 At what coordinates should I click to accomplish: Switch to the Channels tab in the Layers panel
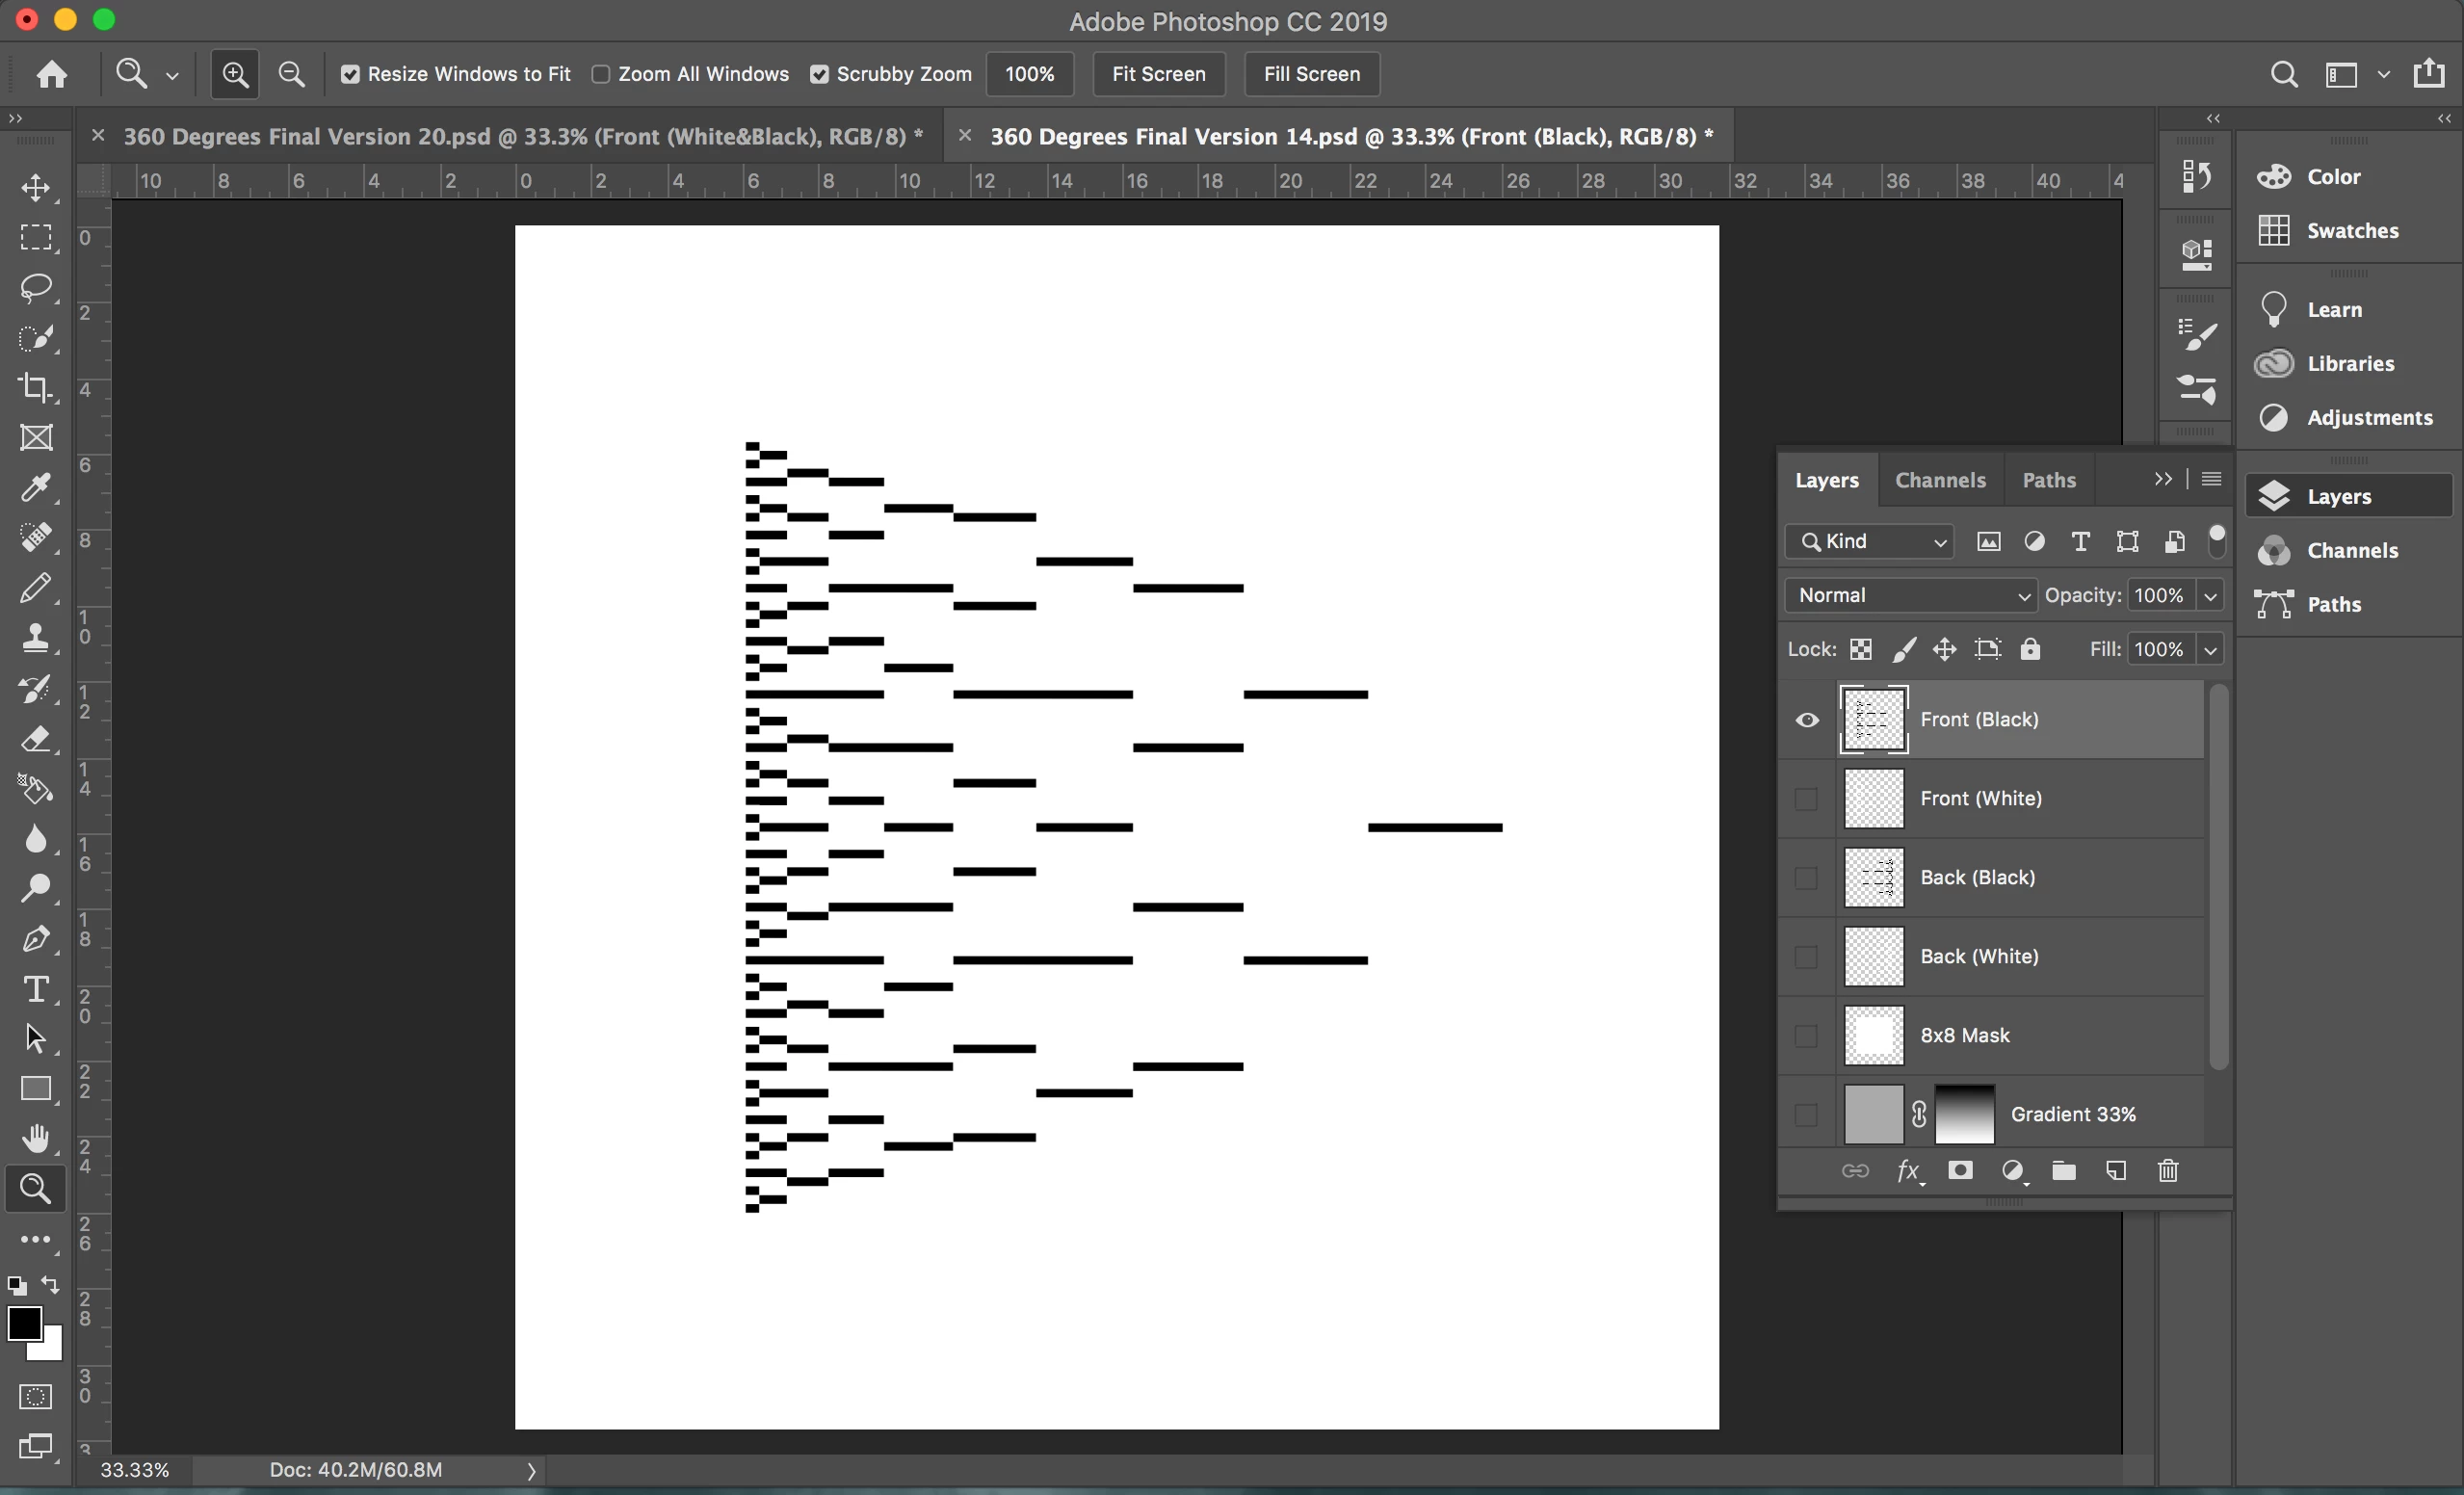click(x=1940, y=481)
